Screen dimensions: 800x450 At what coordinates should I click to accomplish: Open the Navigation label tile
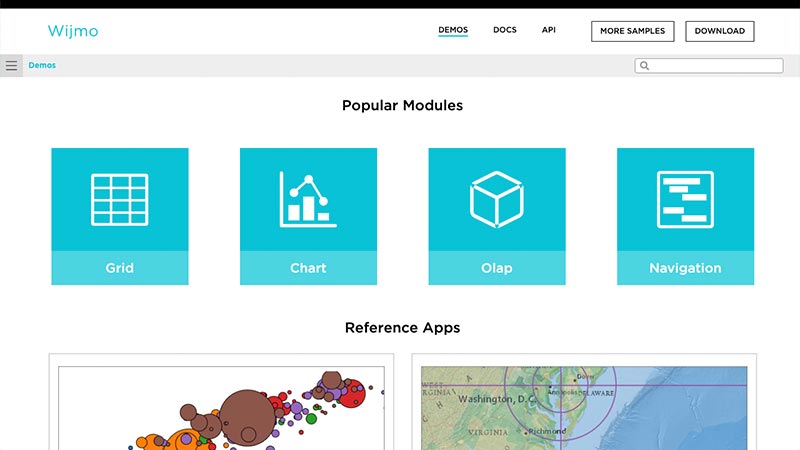tap(685, 268)
